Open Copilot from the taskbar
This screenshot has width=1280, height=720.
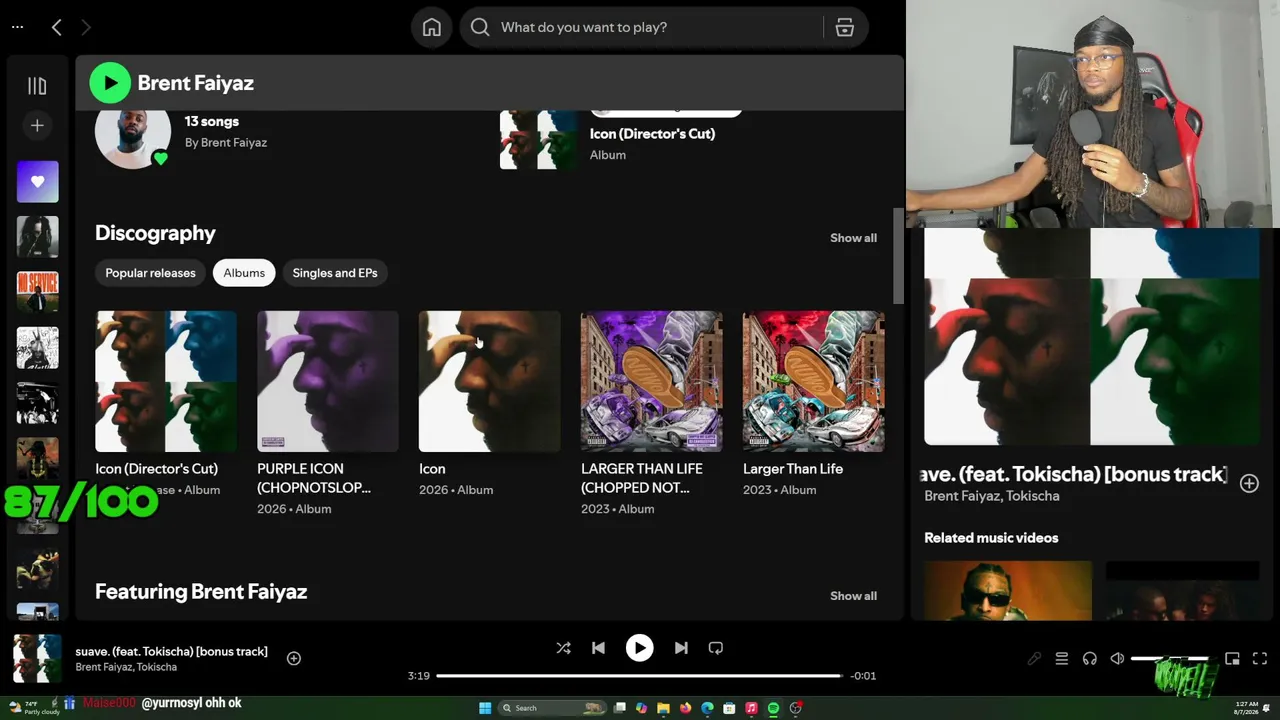(641, 708)
